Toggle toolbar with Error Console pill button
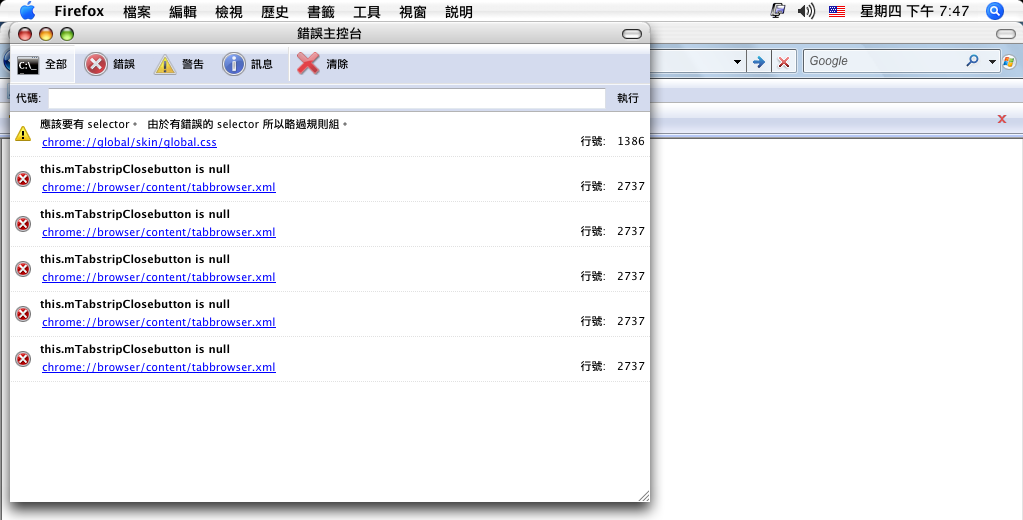1023x520 pixels. tap(631, 34)
